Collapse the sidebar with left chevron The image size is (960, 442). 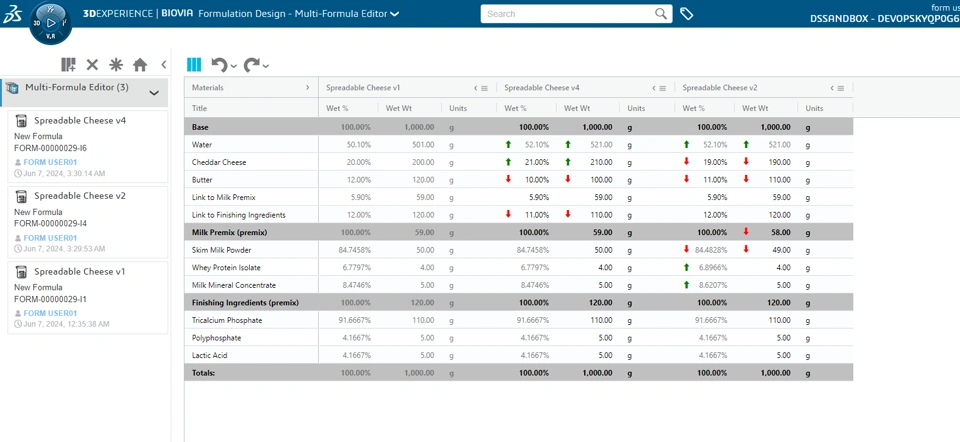[163, 64]
